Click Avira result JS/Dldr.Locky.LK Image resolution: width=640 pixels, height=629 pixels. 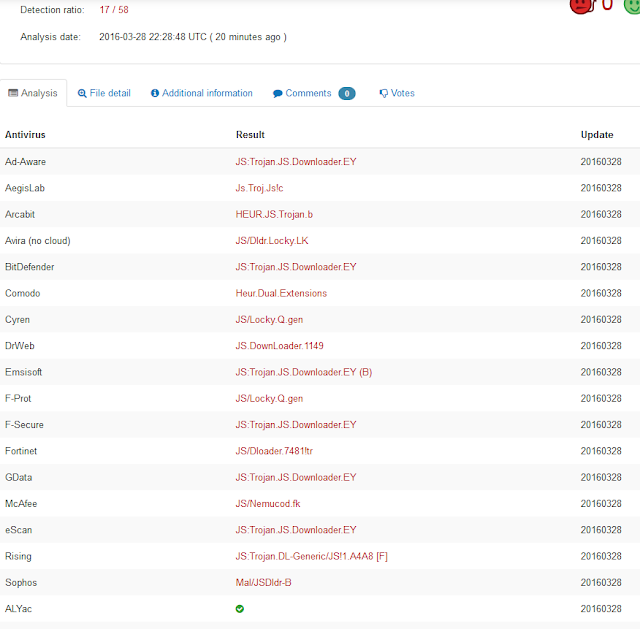tap(272, 241)
